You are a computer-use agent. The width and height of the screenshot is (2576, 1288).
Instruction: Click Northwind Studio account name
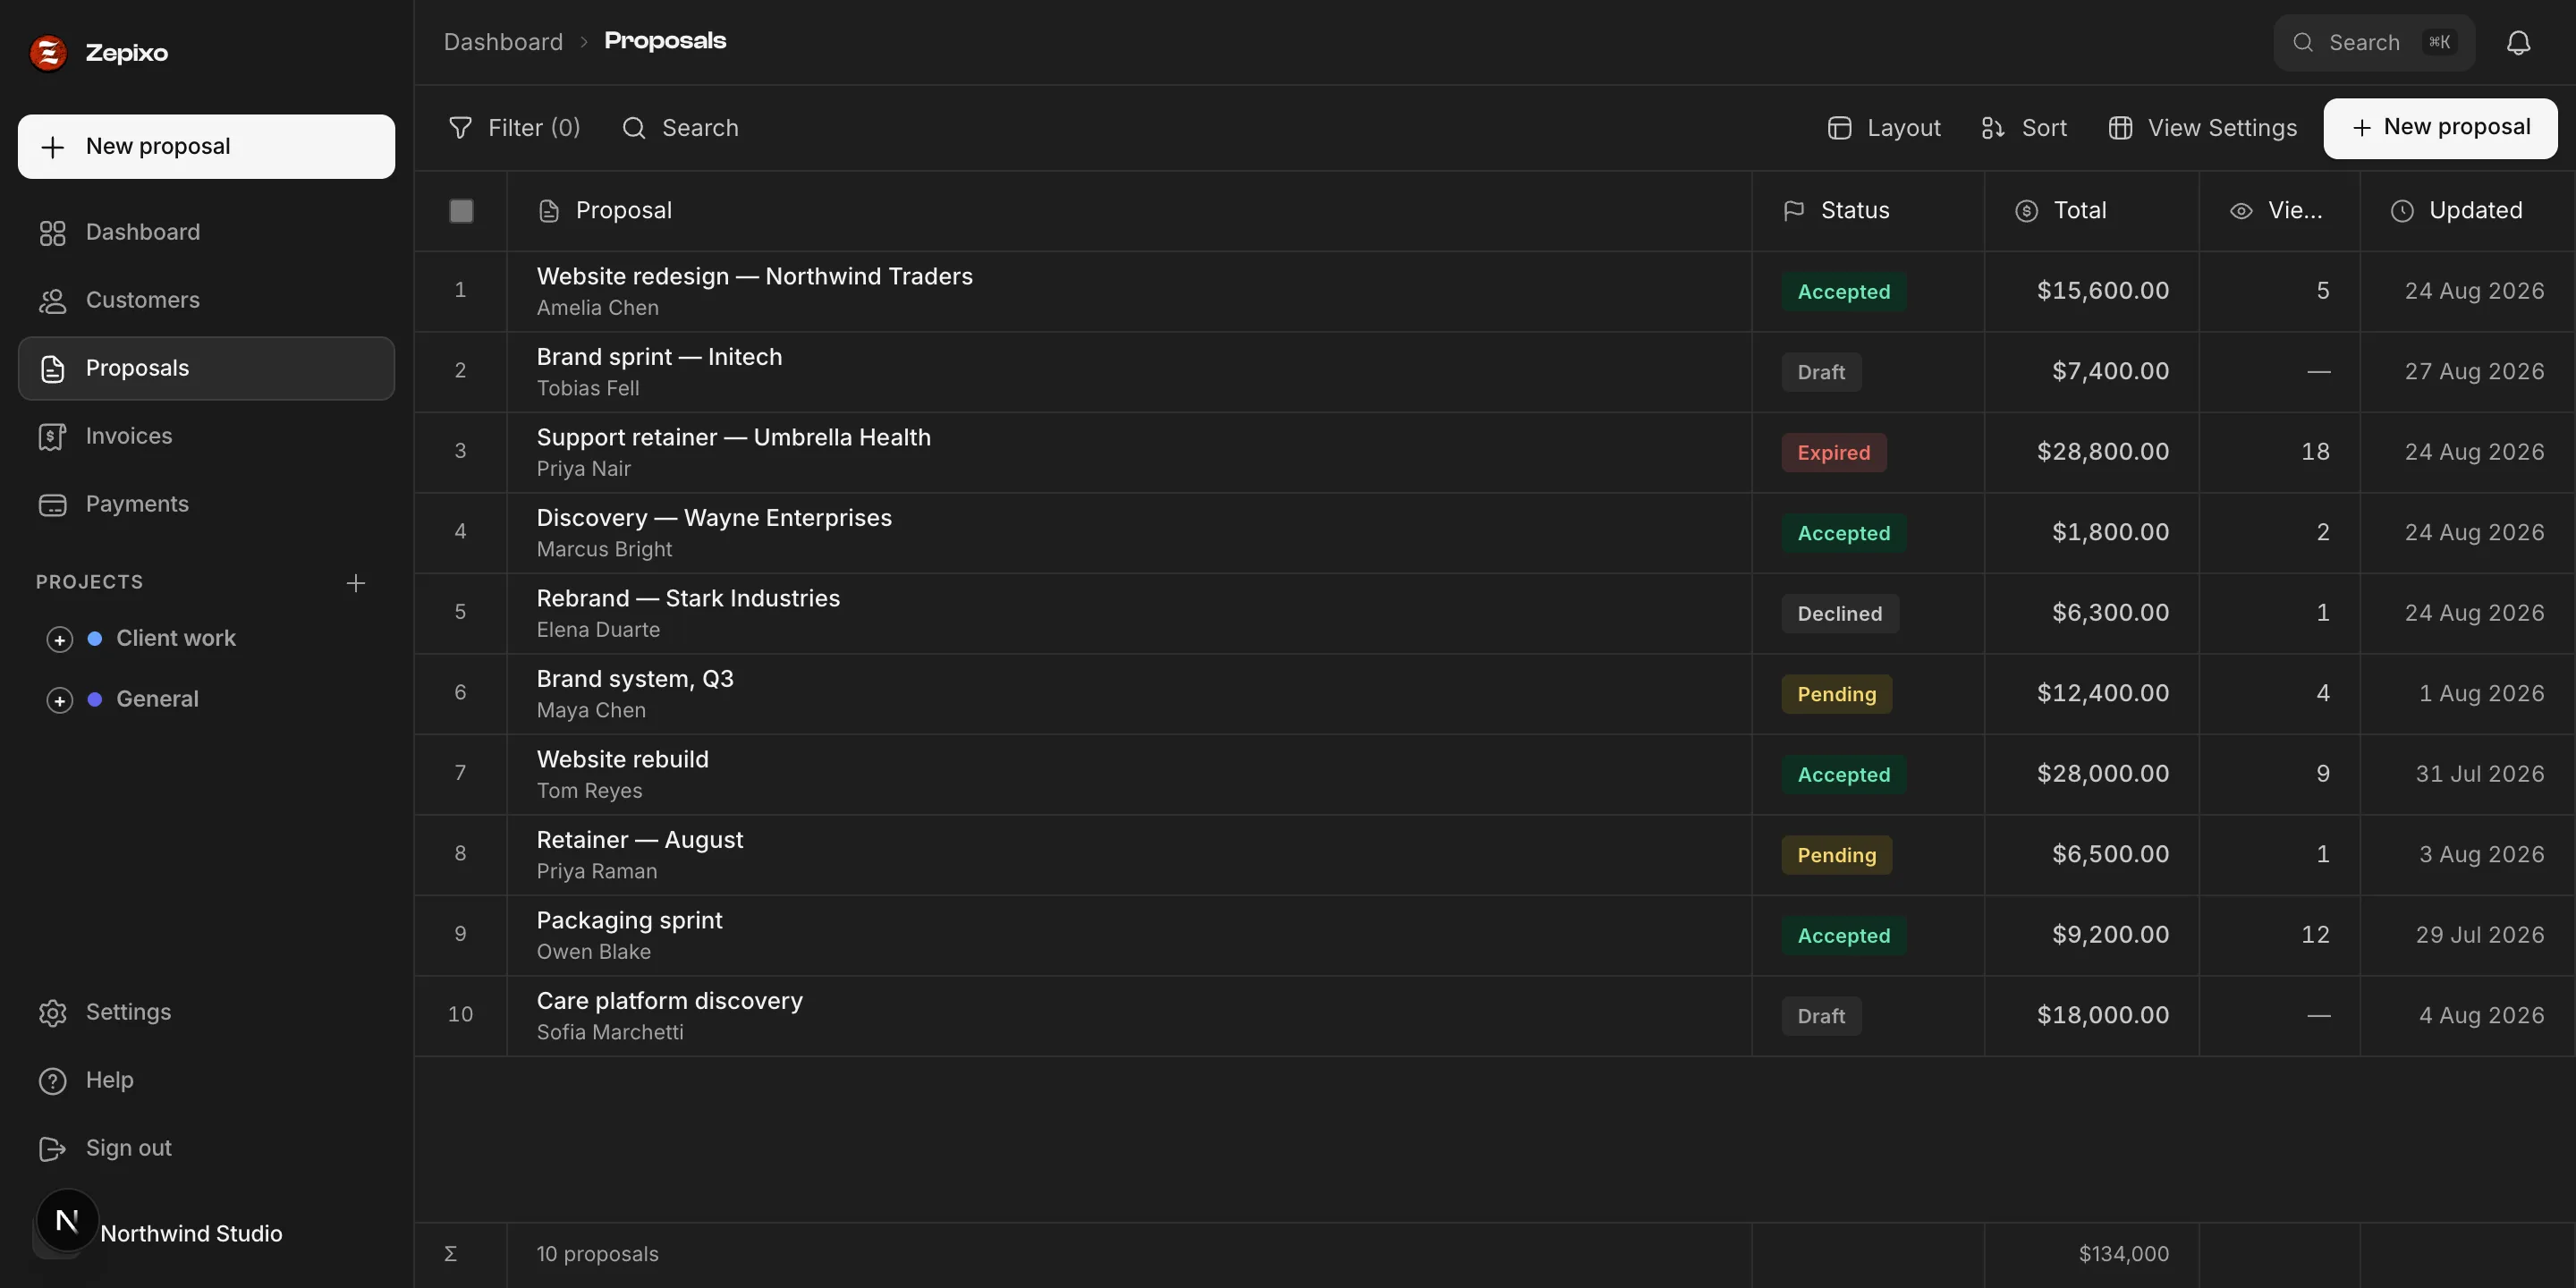click(191, 1234)
